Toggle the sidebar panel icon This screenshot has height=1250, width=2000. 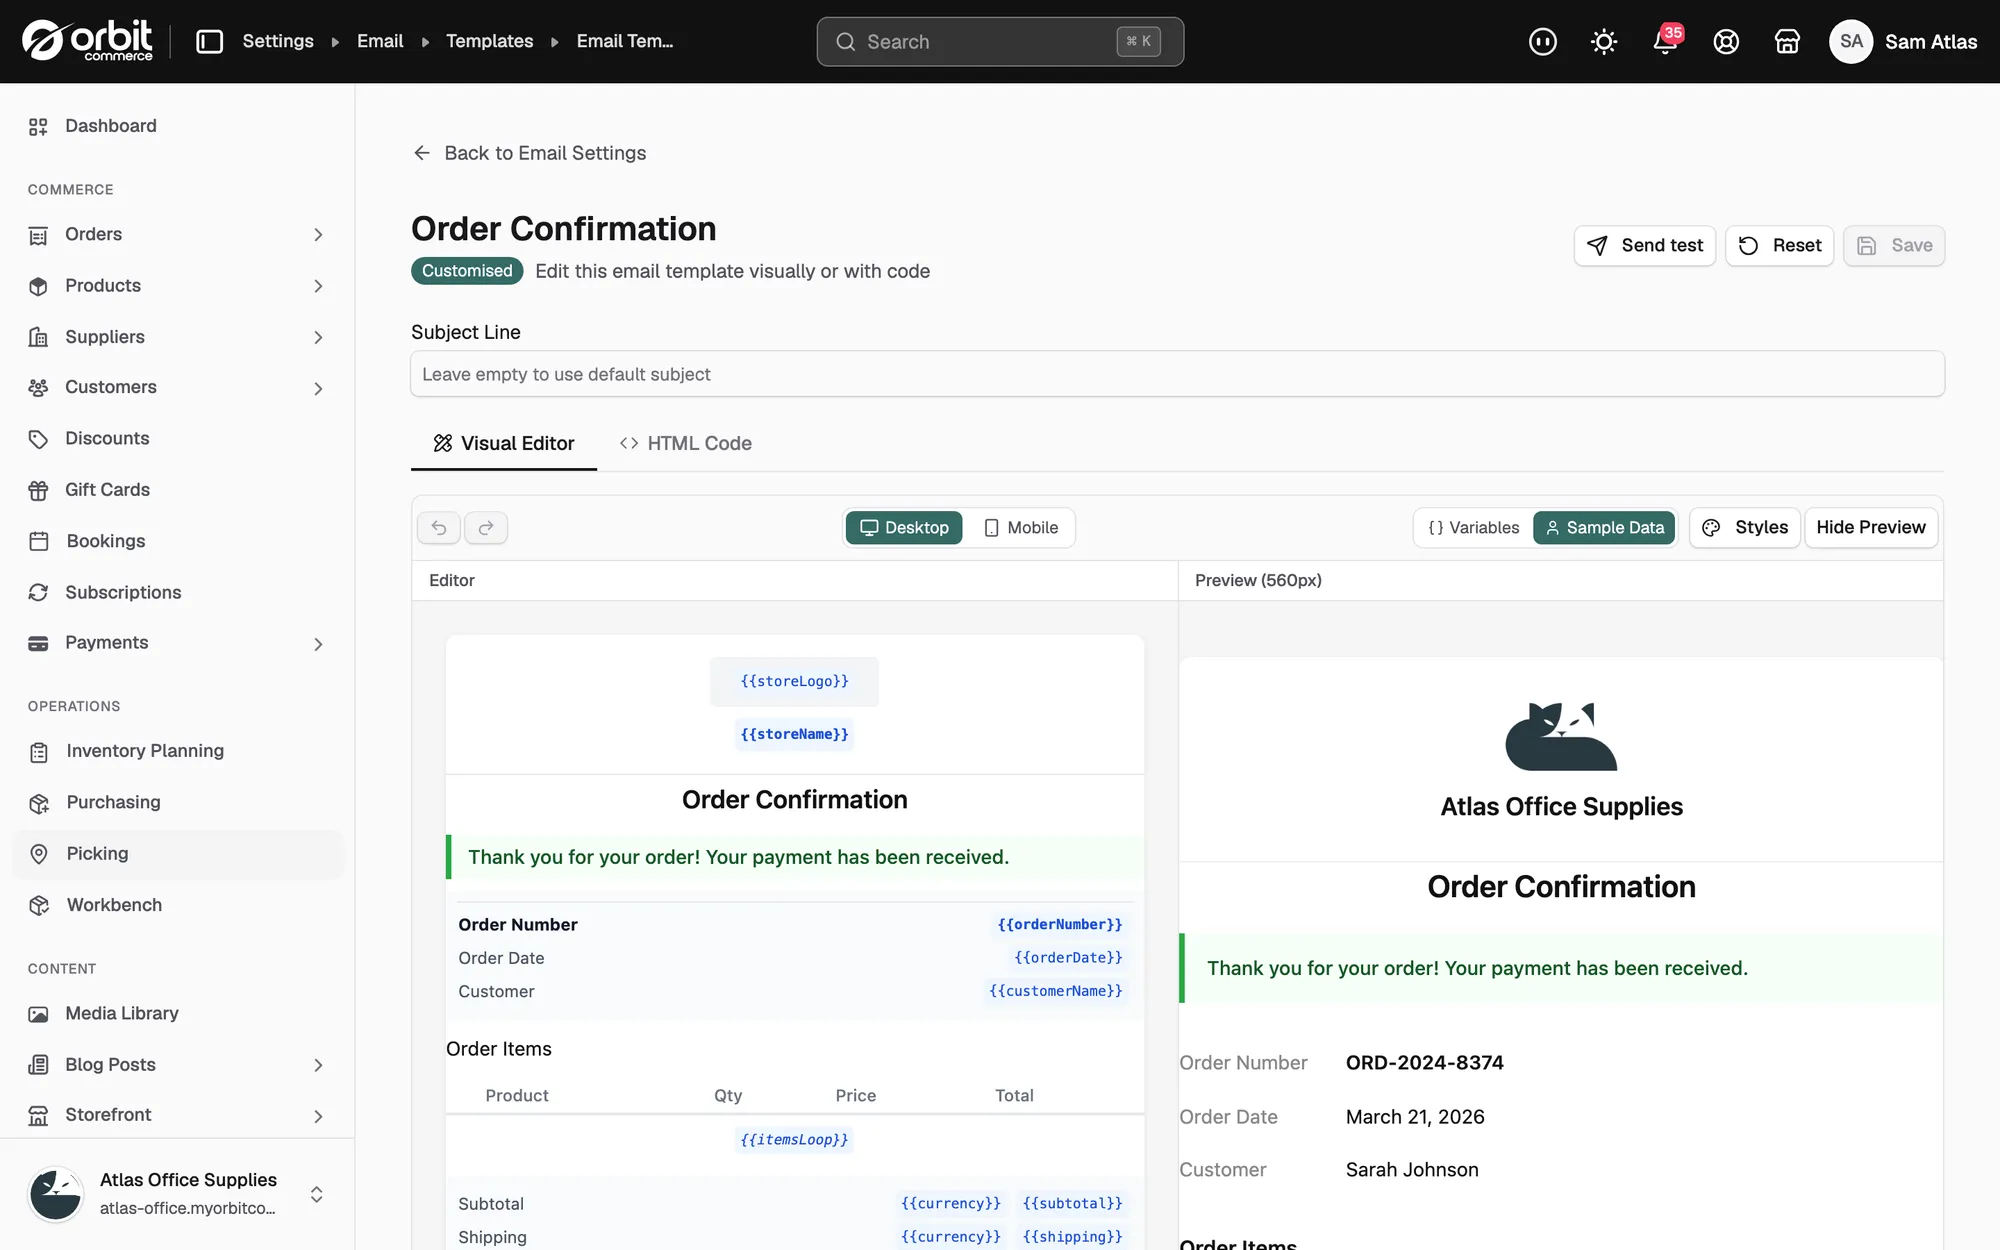pos(209,41)
